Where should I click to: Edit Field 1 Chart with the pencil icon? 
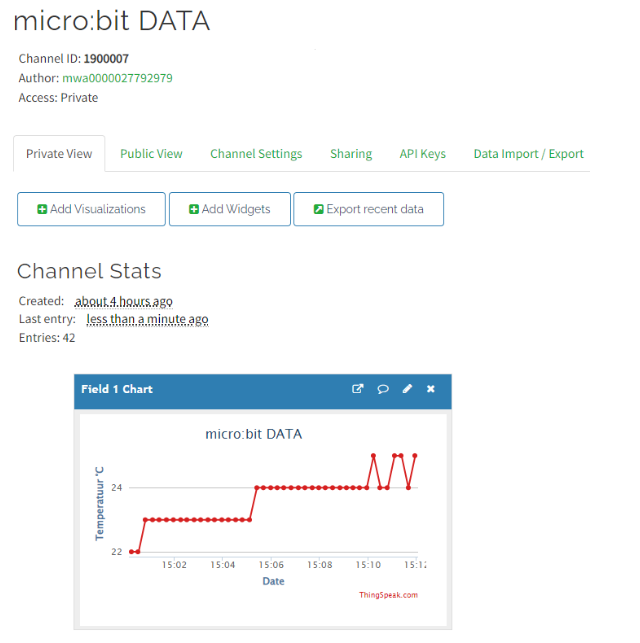coord(407,389)
